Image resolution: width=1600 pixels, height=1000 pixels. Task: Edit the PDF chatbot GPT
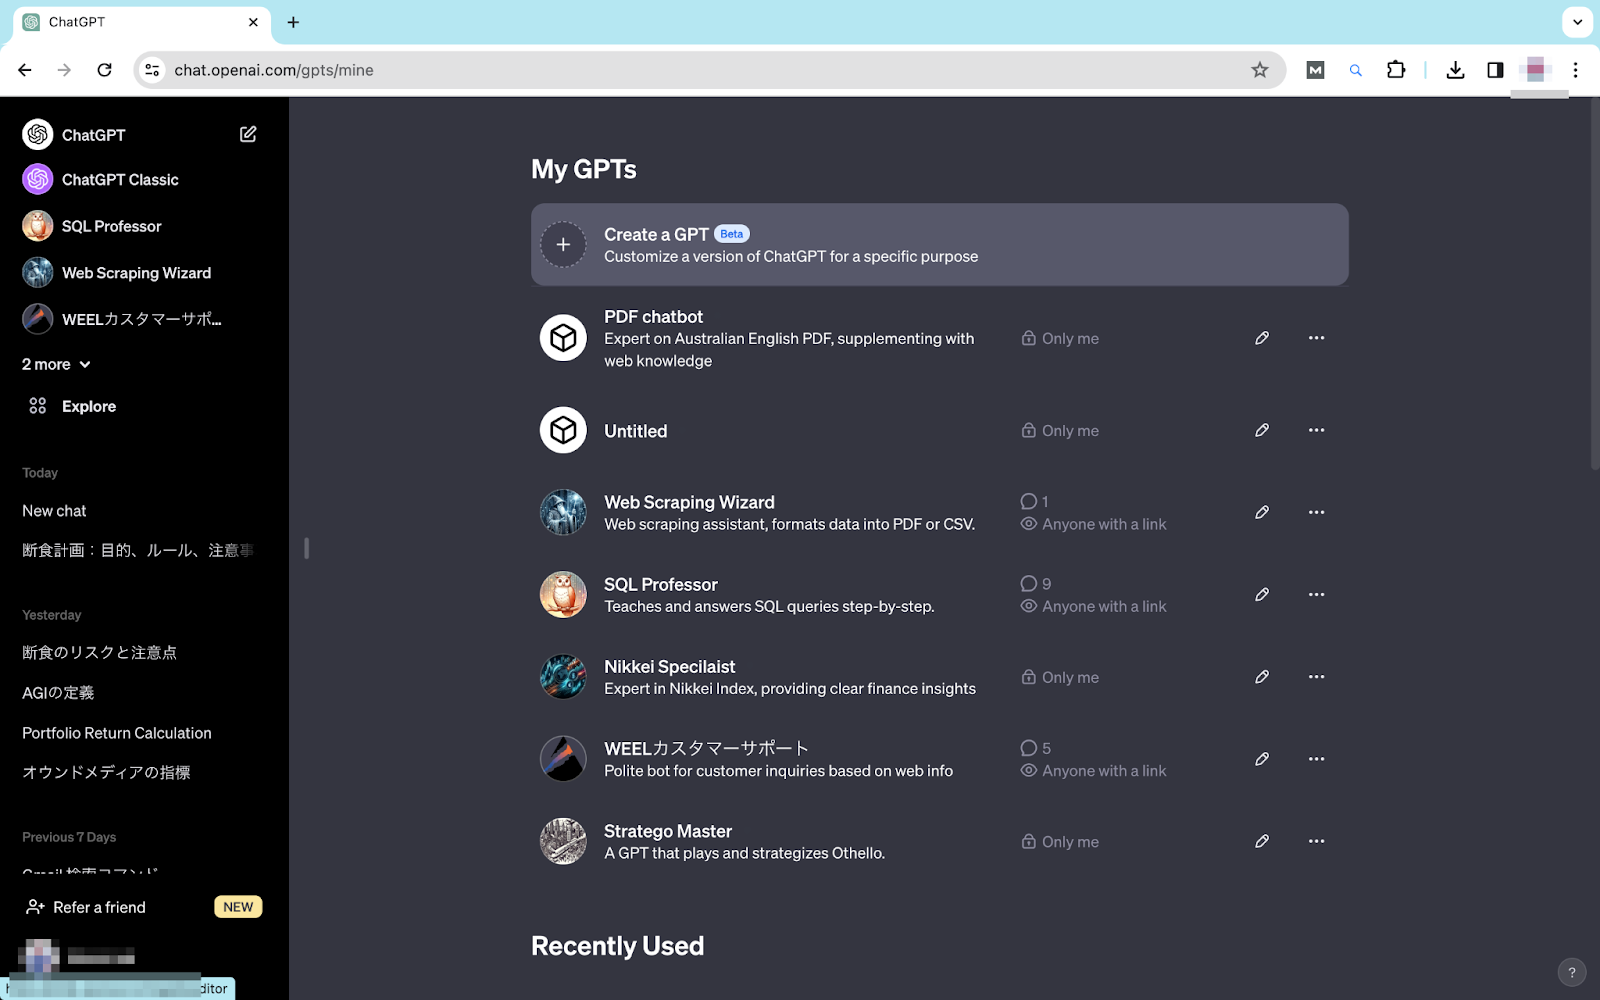[1262, 338]
